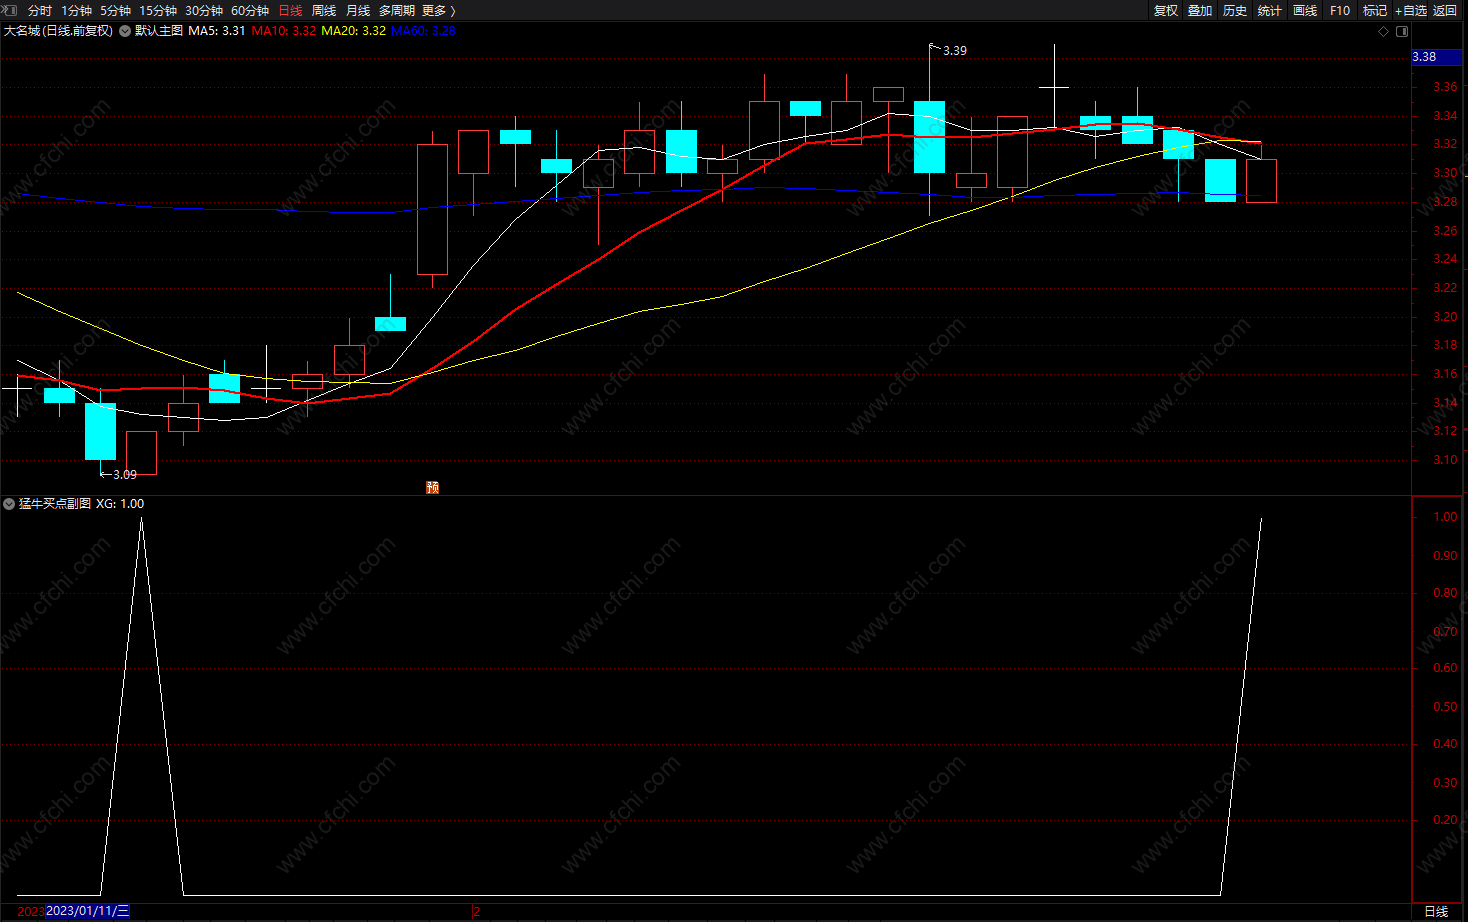Click the MA10: 3.32 value
This screenshot has height=922, width=1468.
[x=284, y=31]
